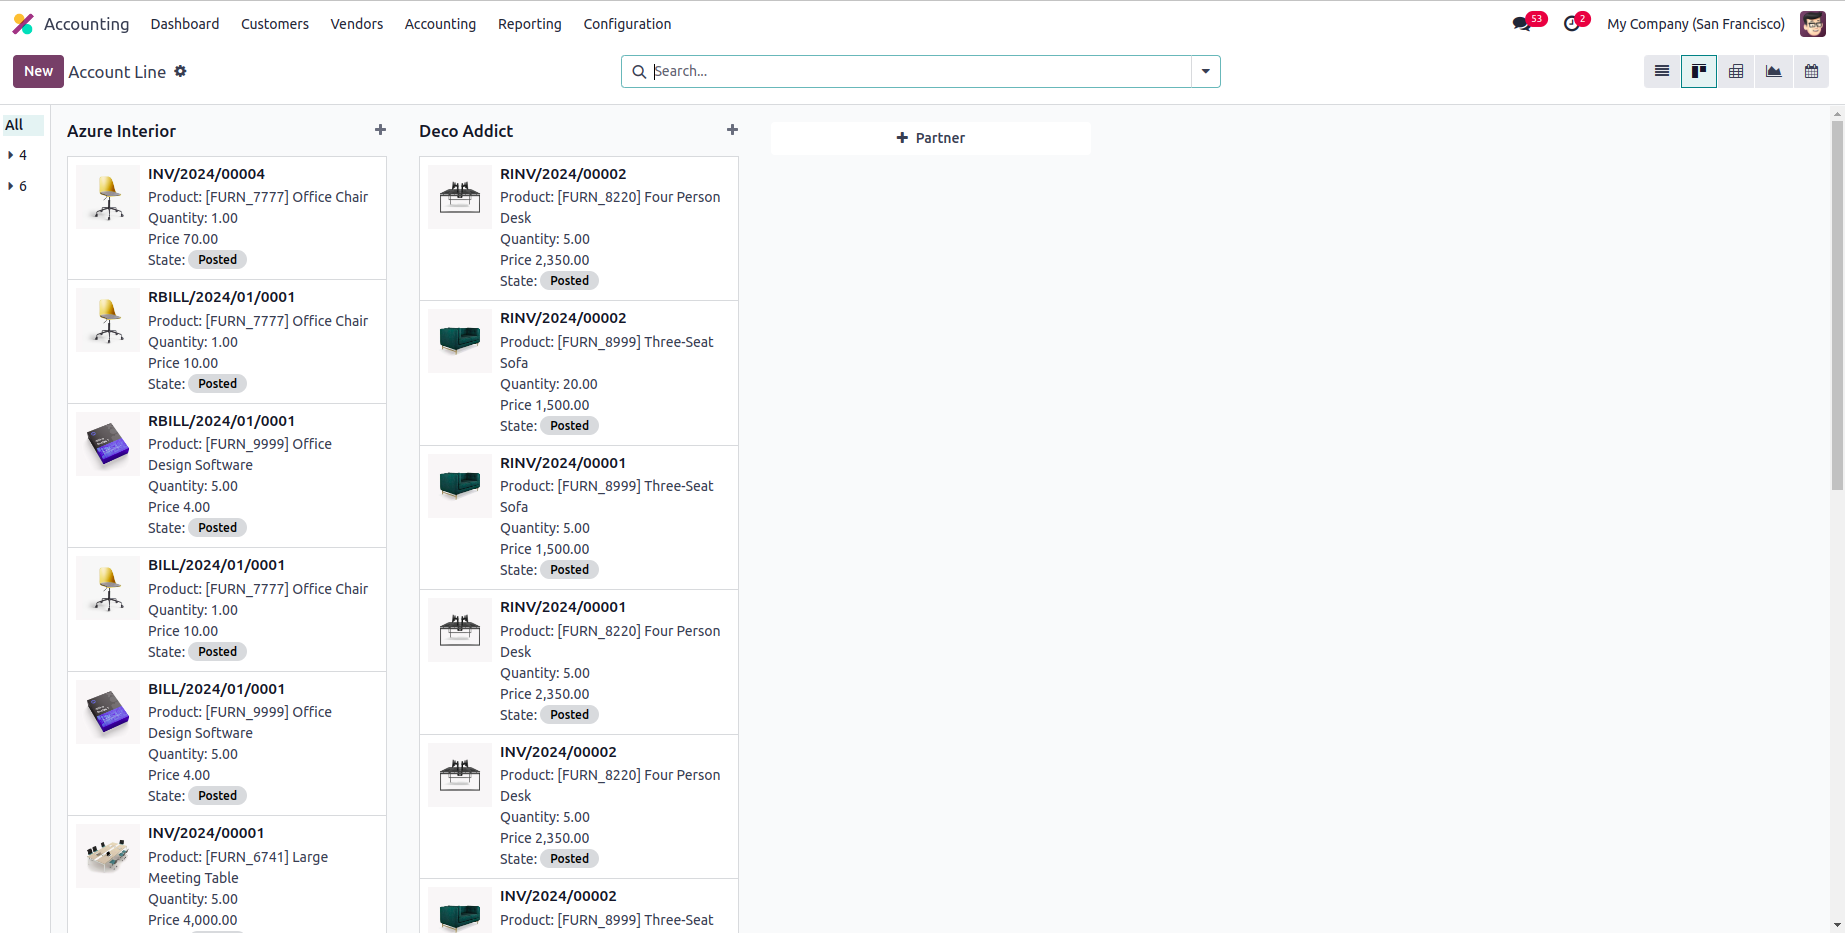Click Posted badge on INV/2024/00004 card
The height and width of the screenshot is (933, 1845).
[218, 260]
